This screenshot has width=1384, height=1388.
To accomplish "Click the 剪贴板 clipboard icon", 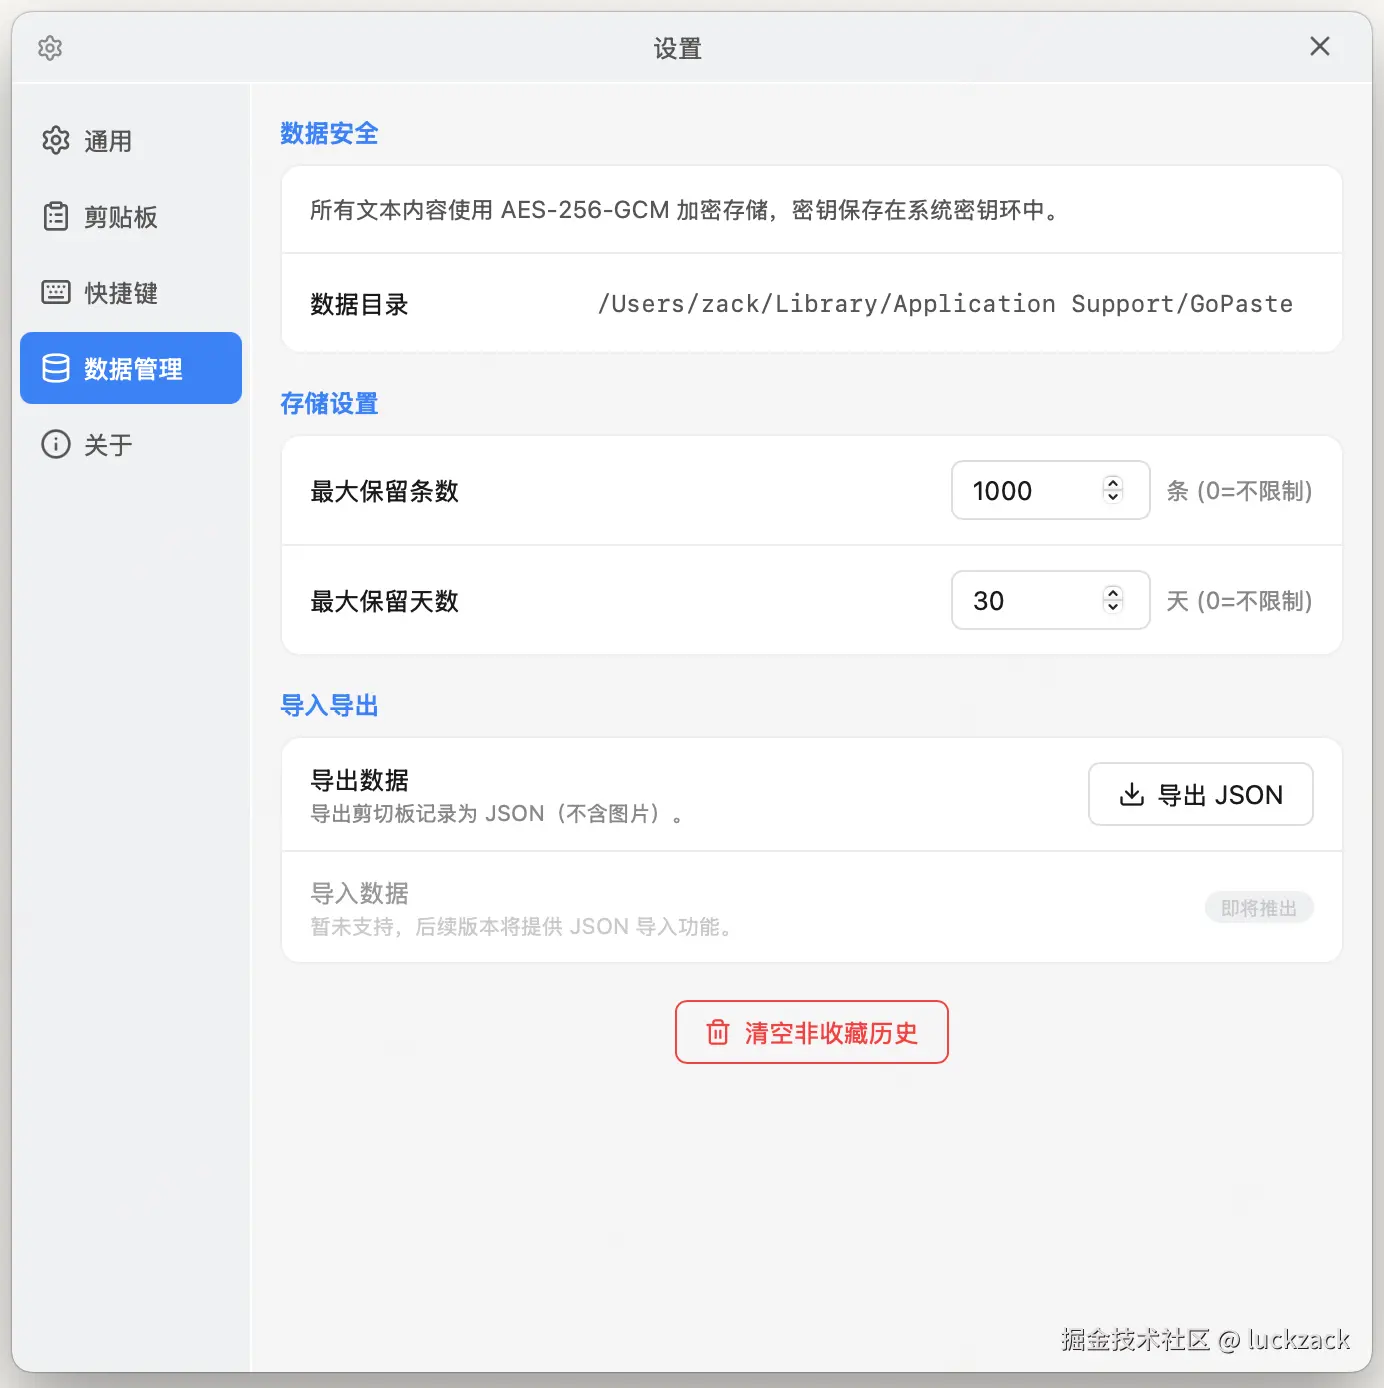I will tap(56, 217).
